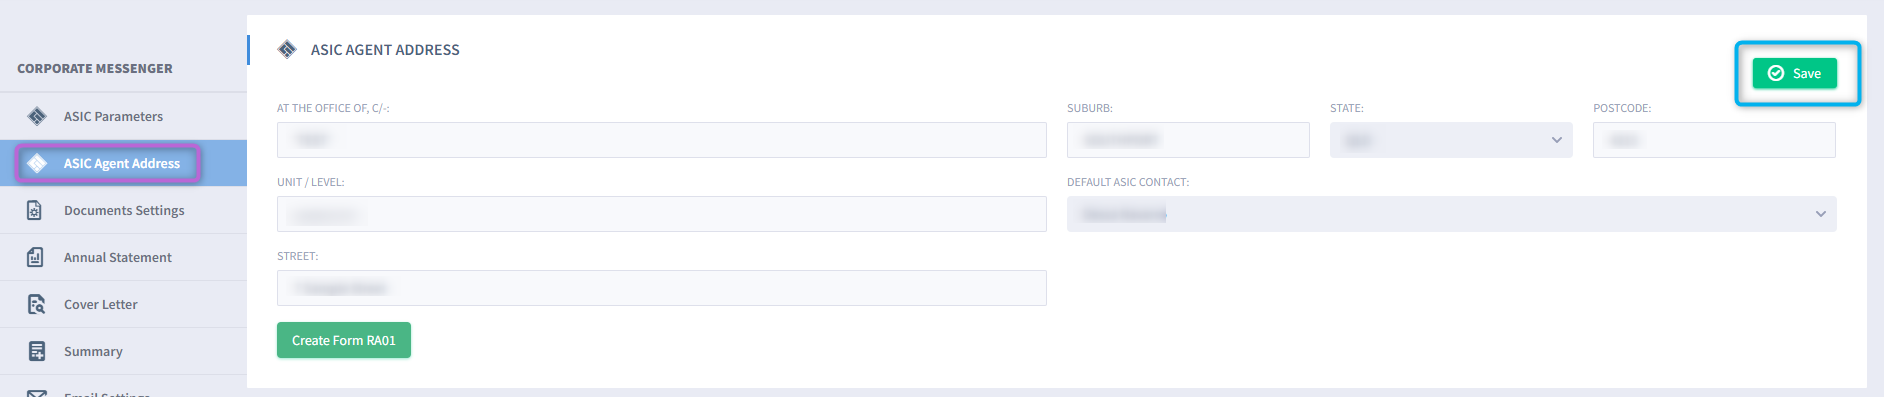
Task: Click the chevron arrow of State selector
Action: click(1556, 140)
